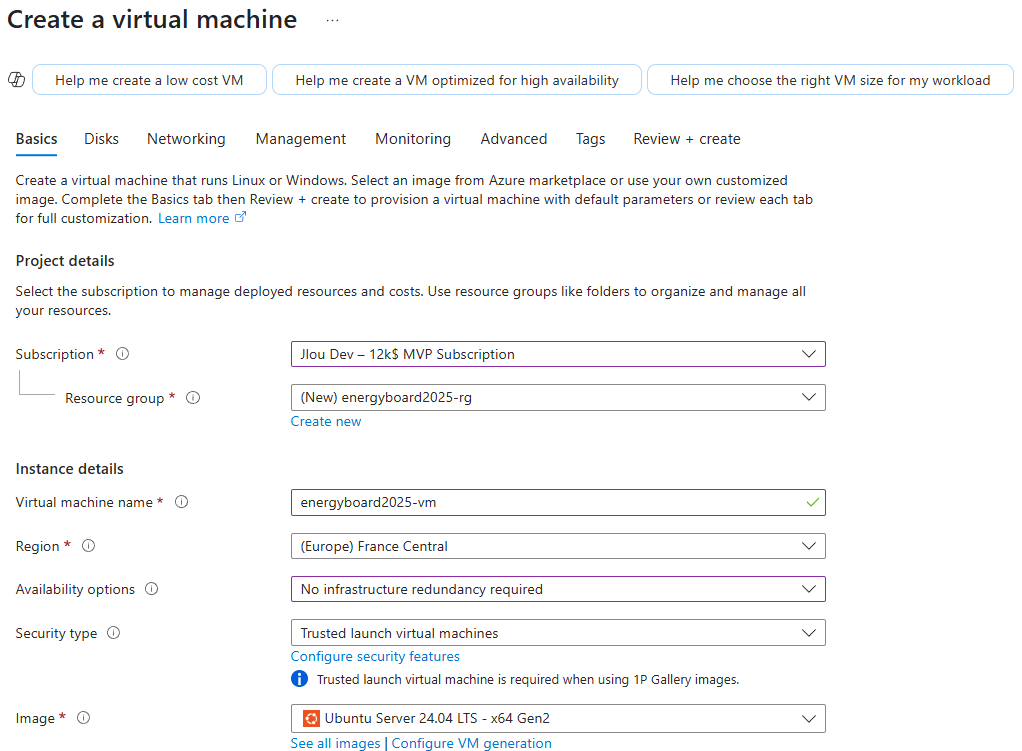The image size is (1022, 751).
Task: Open the Resource group dropdown
Action: click(x=558, y=398)
